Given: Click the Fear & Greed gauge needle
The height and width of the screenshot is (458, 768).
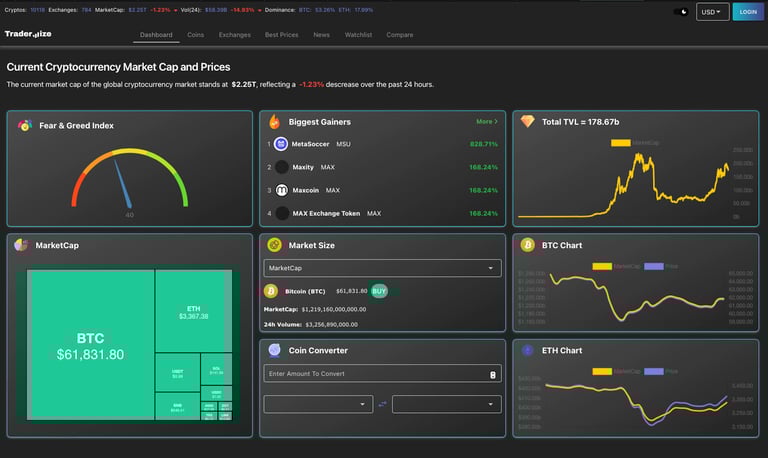Looking at the screenshot, I should pyautogui.click(x=123, y=184).
